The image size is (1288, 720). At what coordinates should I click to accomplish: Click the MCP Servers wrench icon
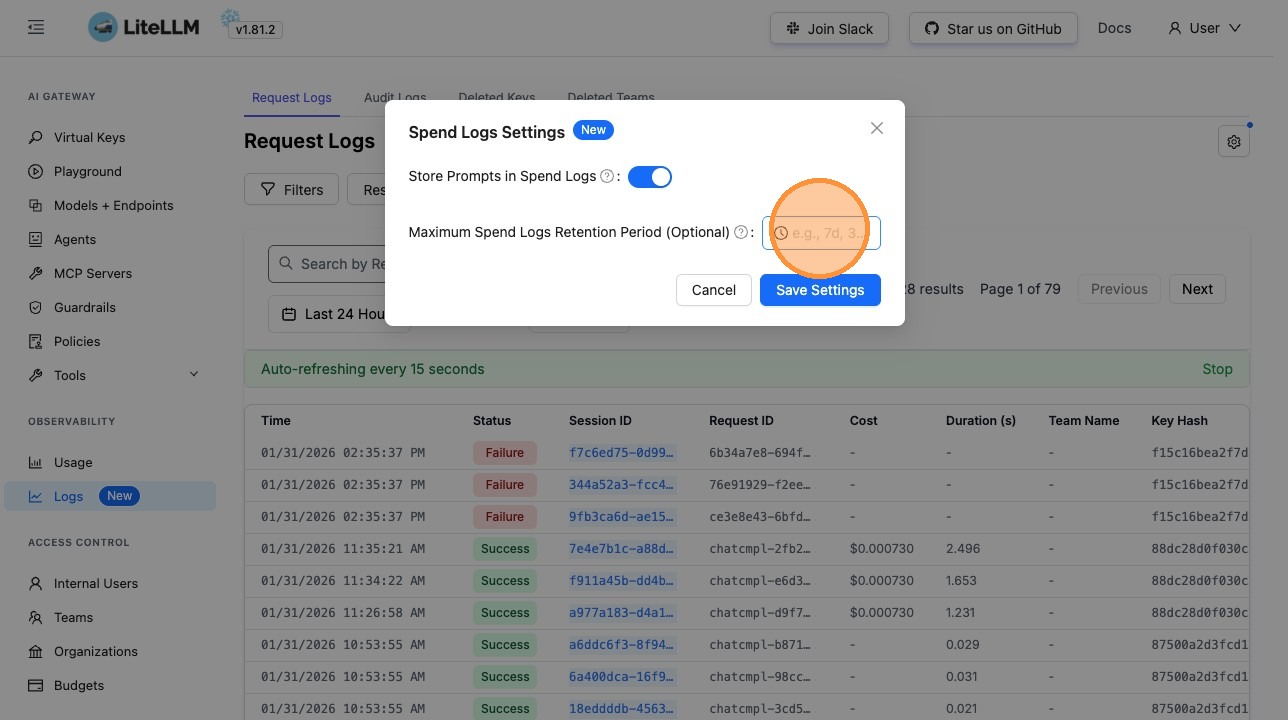click(36, 274)
